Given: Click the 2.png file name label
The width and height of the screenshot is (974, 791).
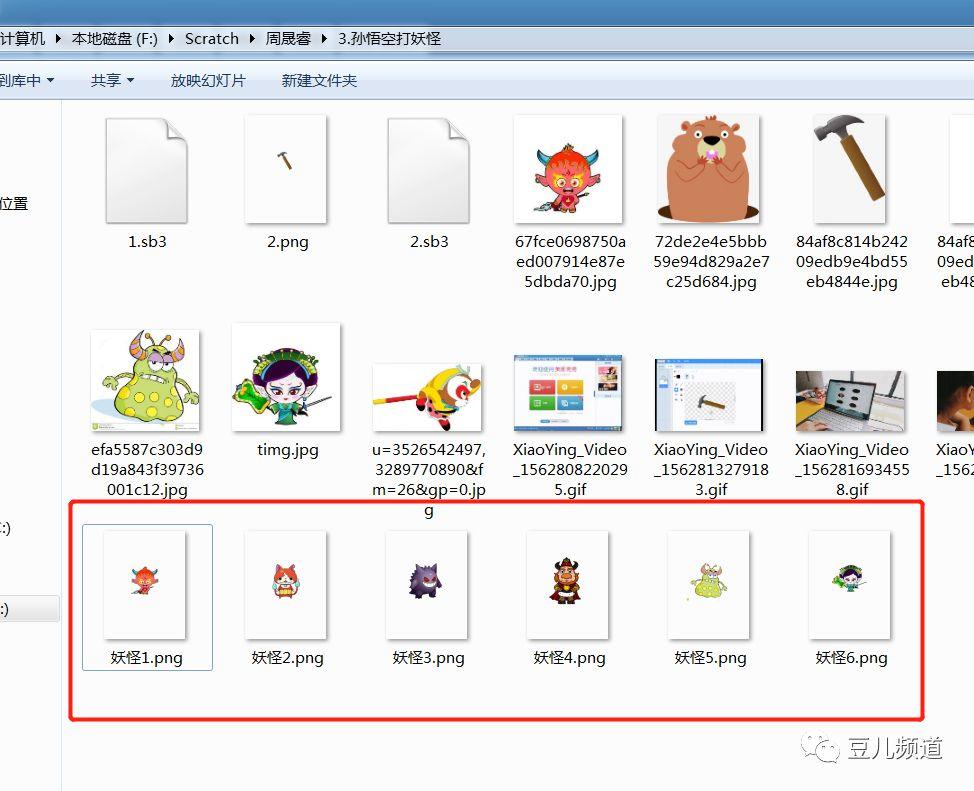Looking at the screenshot, I should 288,242.
